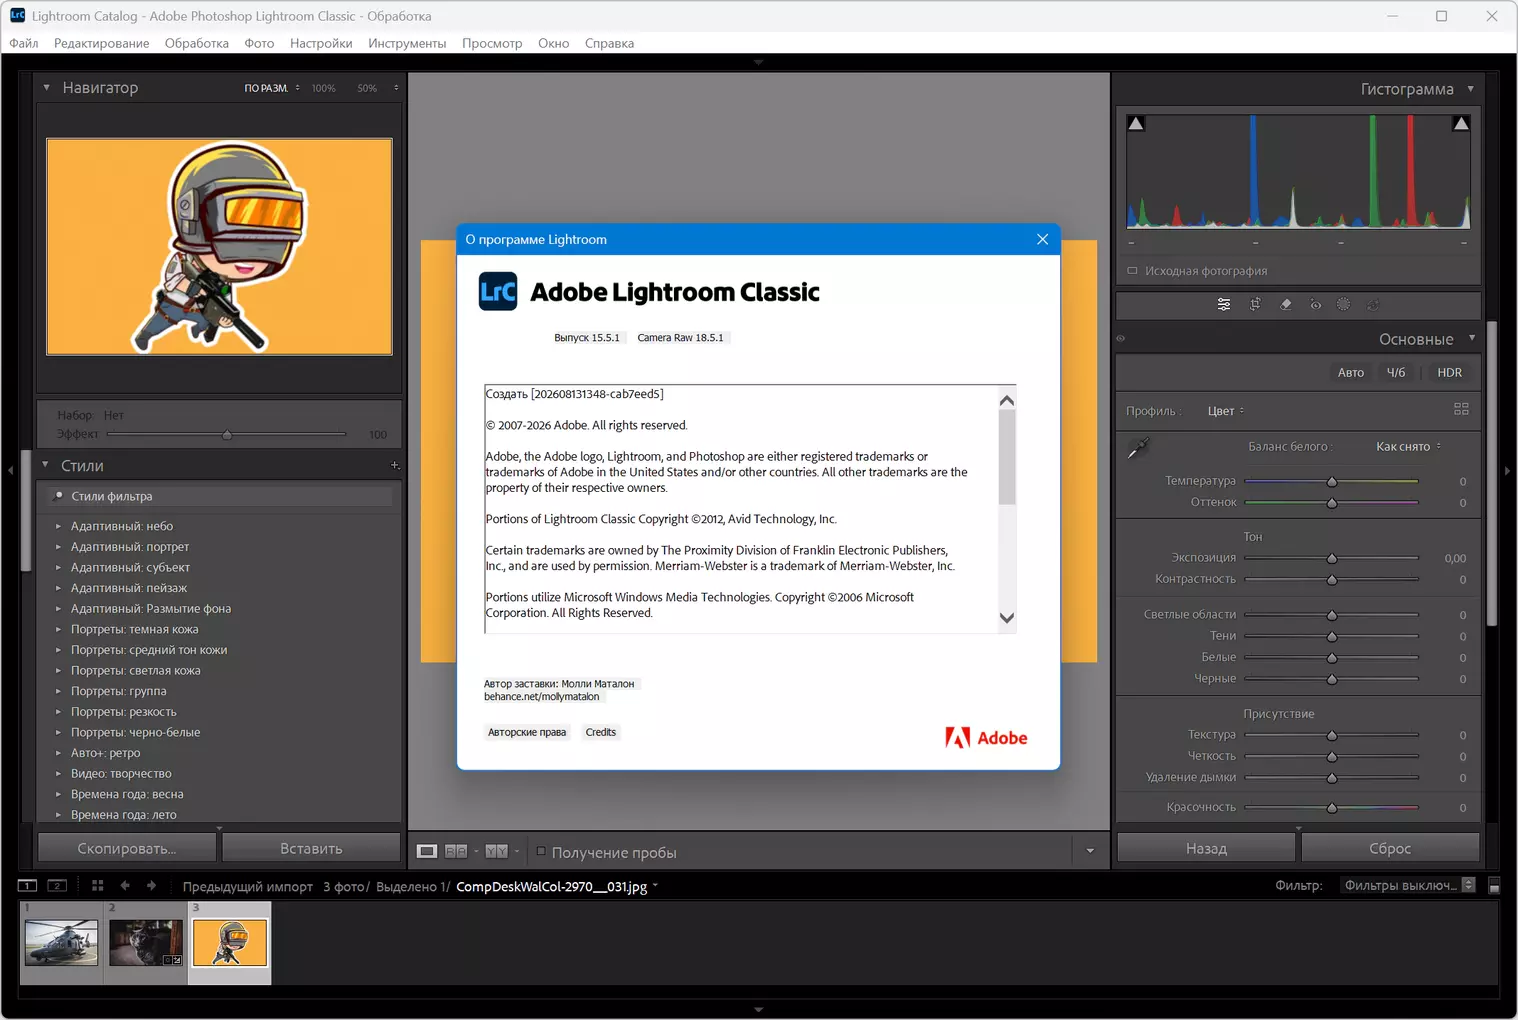Open the toolbar content dropdown arrow
Viewport: 1518px width, 1020px height.
pos(1090,851)
